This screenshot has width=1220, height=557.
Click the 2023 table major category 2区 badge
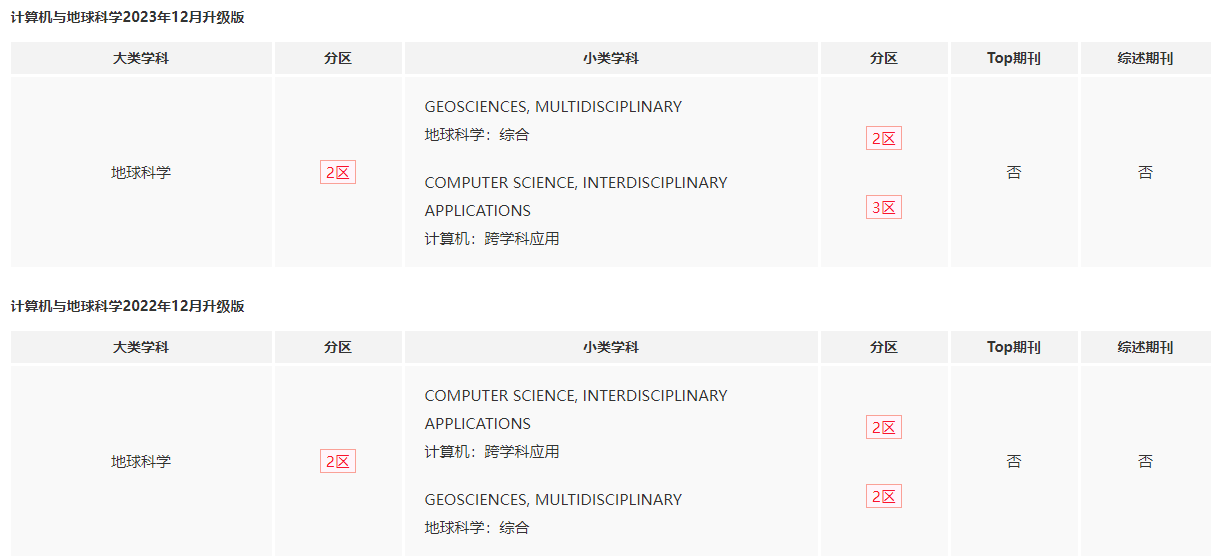tap(338, 172)
